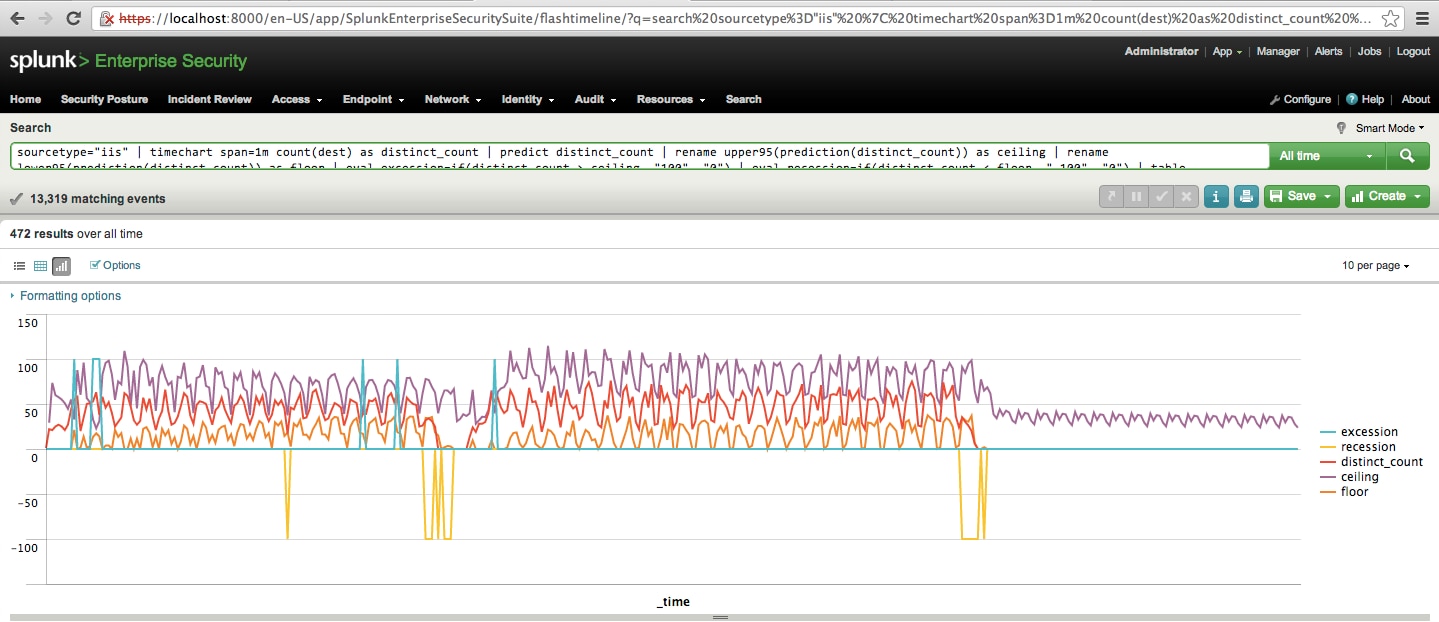1439x622 pixels.
Task: Run the search with the magnifier button
Action: pos(1407,156)
